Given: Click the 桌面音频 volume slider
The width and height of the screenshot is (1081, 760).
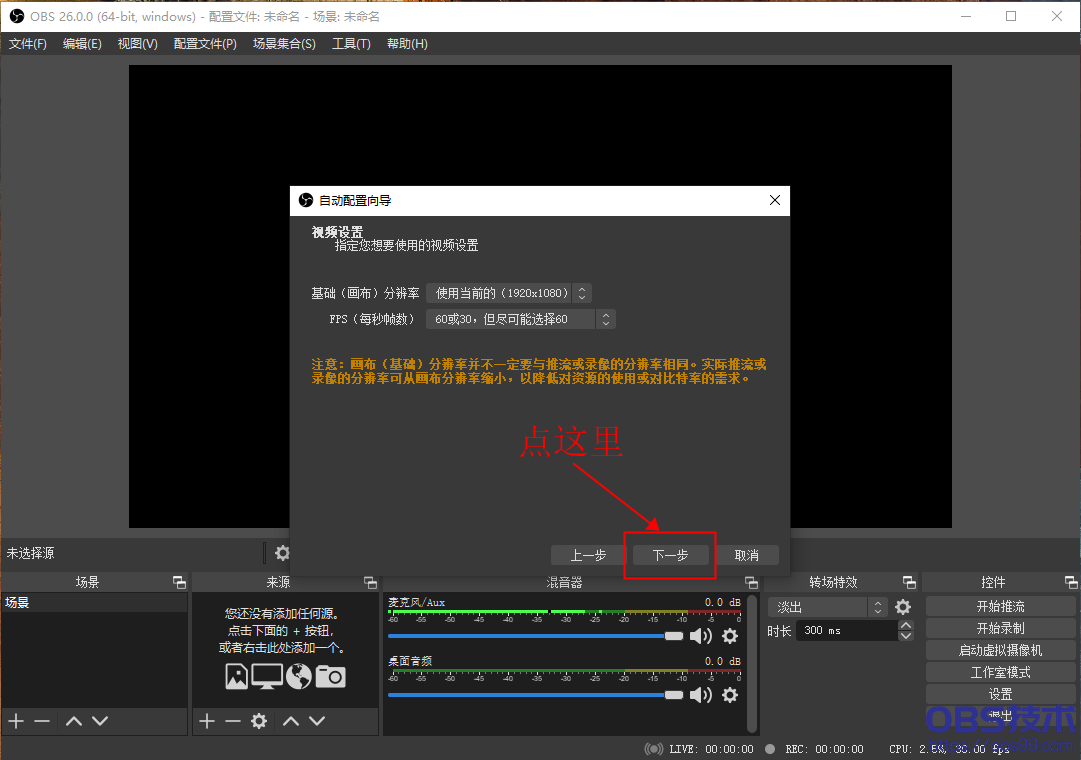Looking at the screenshot, I should click(536, 694).
